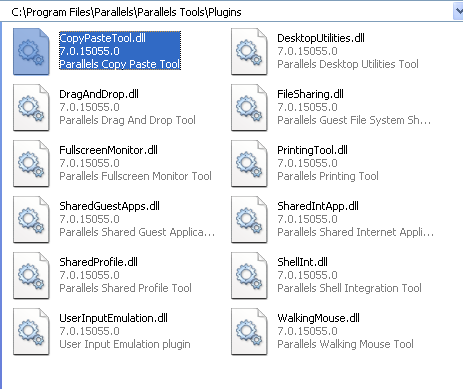Click 'Parallels Shared Profile Tool' description
The width and height of the screenshot is (463, 389).
click(125, 288)
